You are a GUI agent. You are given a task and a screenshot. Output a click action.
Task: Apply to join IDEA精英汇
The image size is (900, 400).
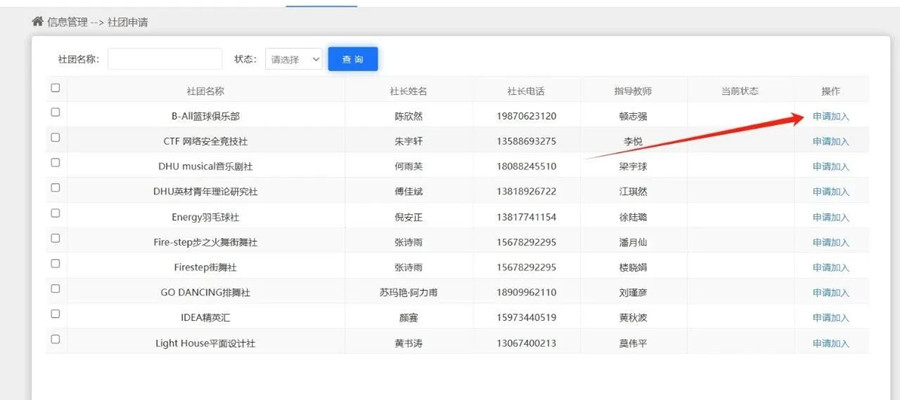tap(830, 318)
